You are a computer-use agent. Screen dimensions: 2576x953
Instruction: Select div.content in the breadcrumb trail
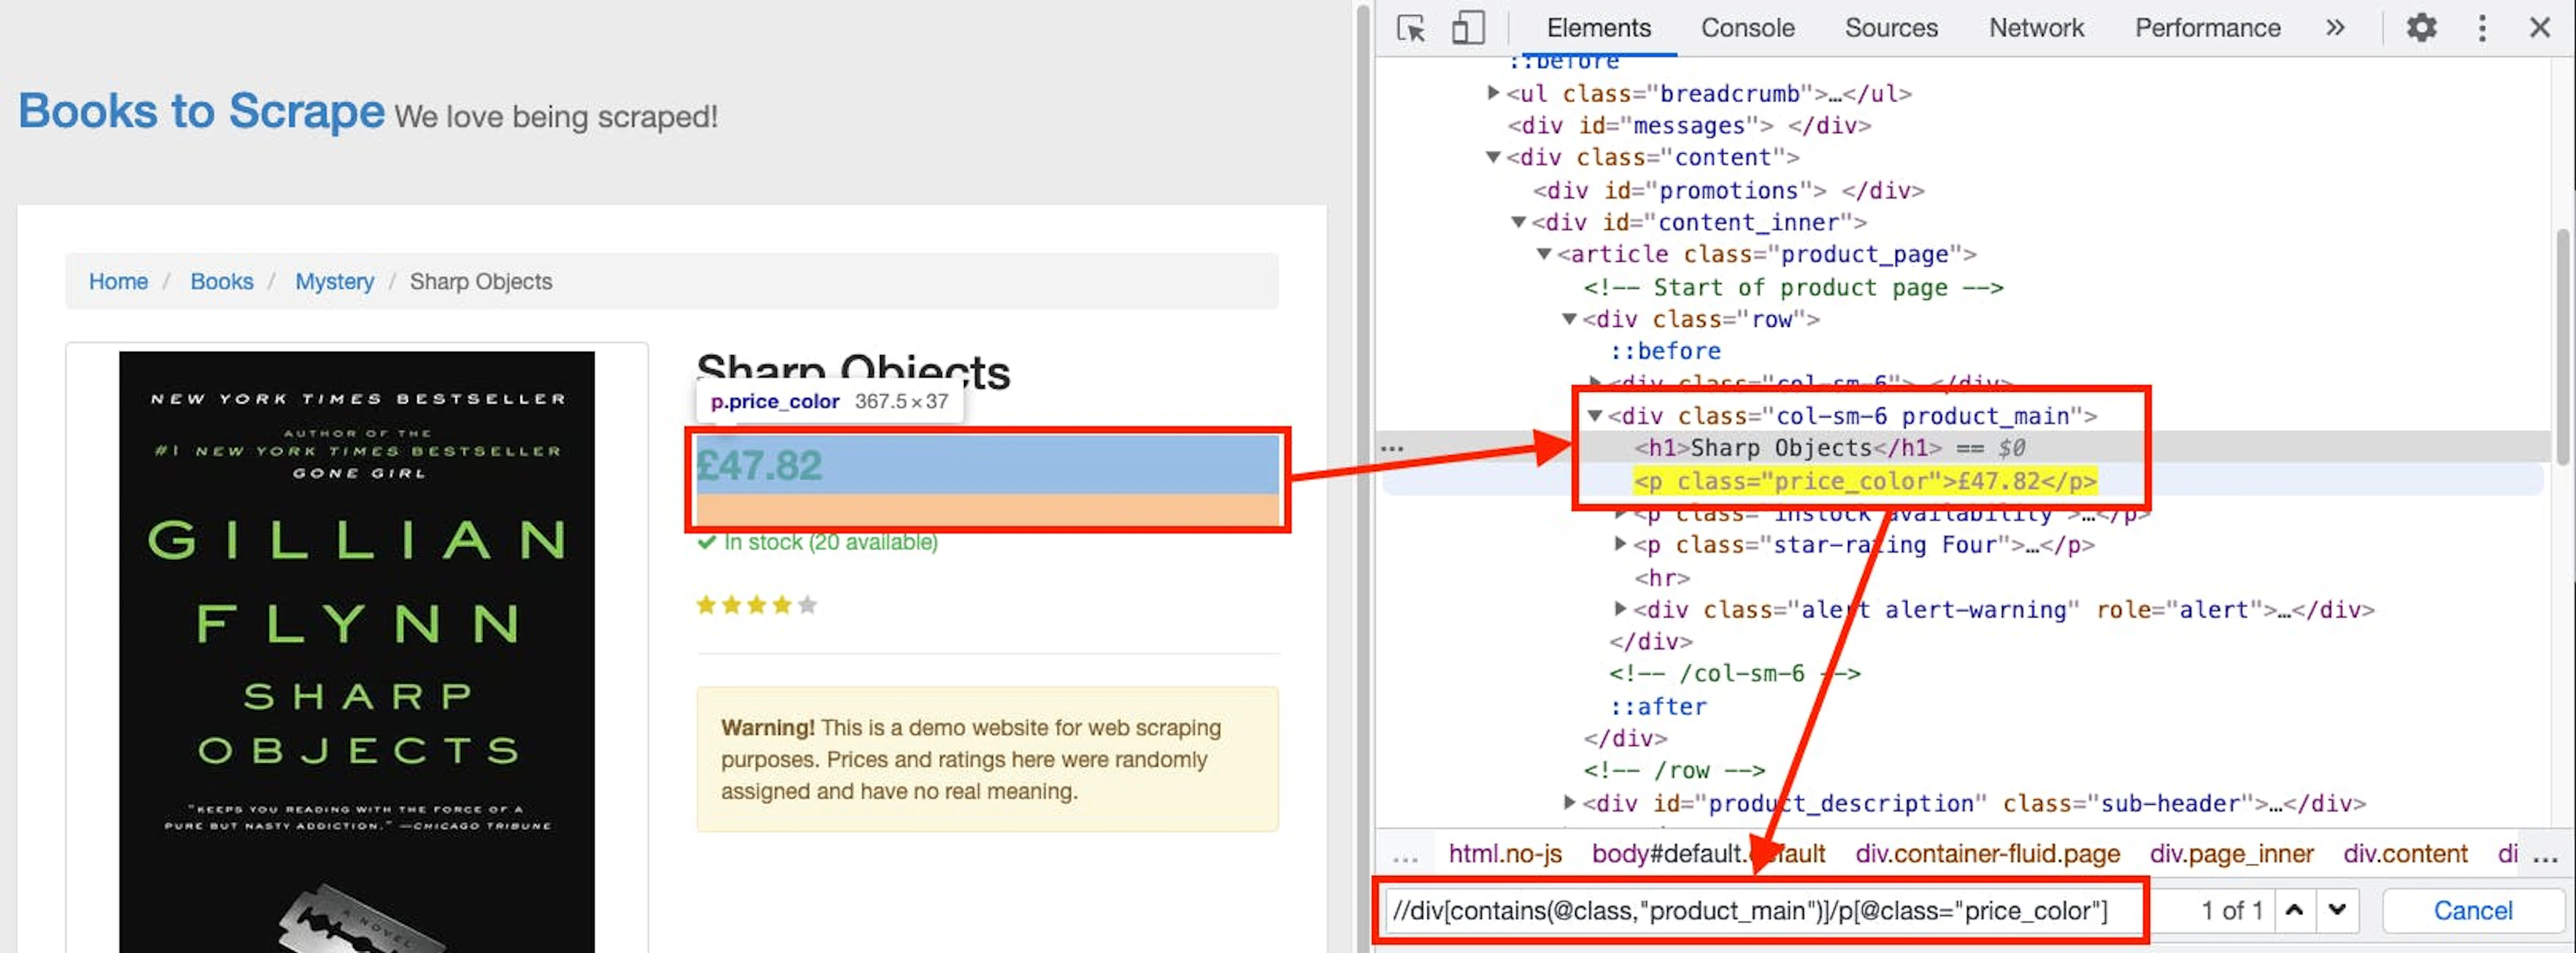(x=2405, y=854)
